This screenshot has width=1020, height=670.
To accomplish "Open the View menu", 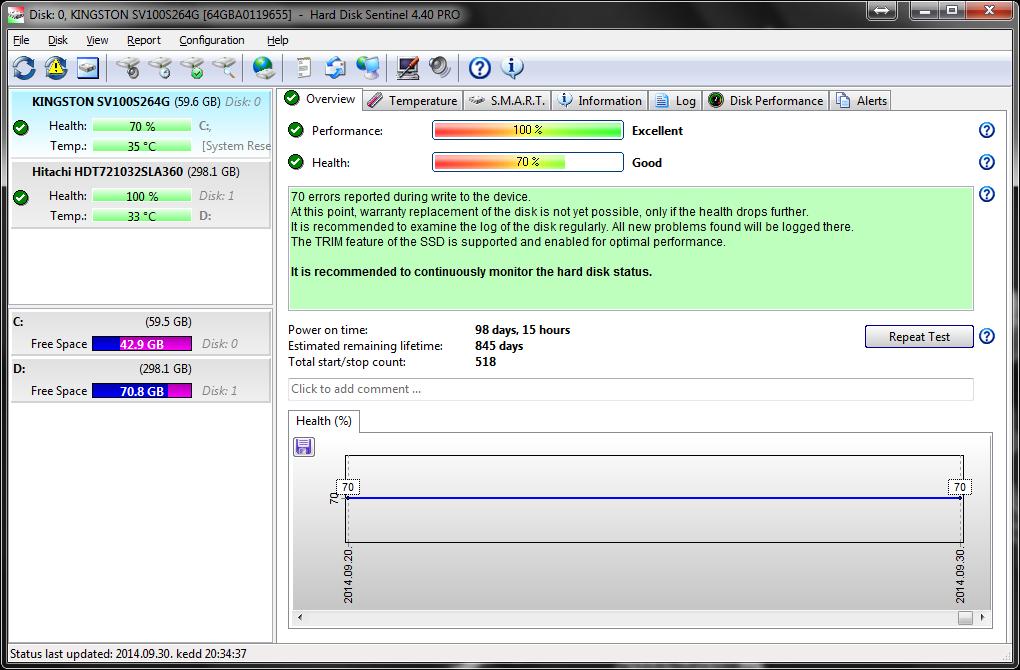I will pyautogui.click(x=97, y=40).
